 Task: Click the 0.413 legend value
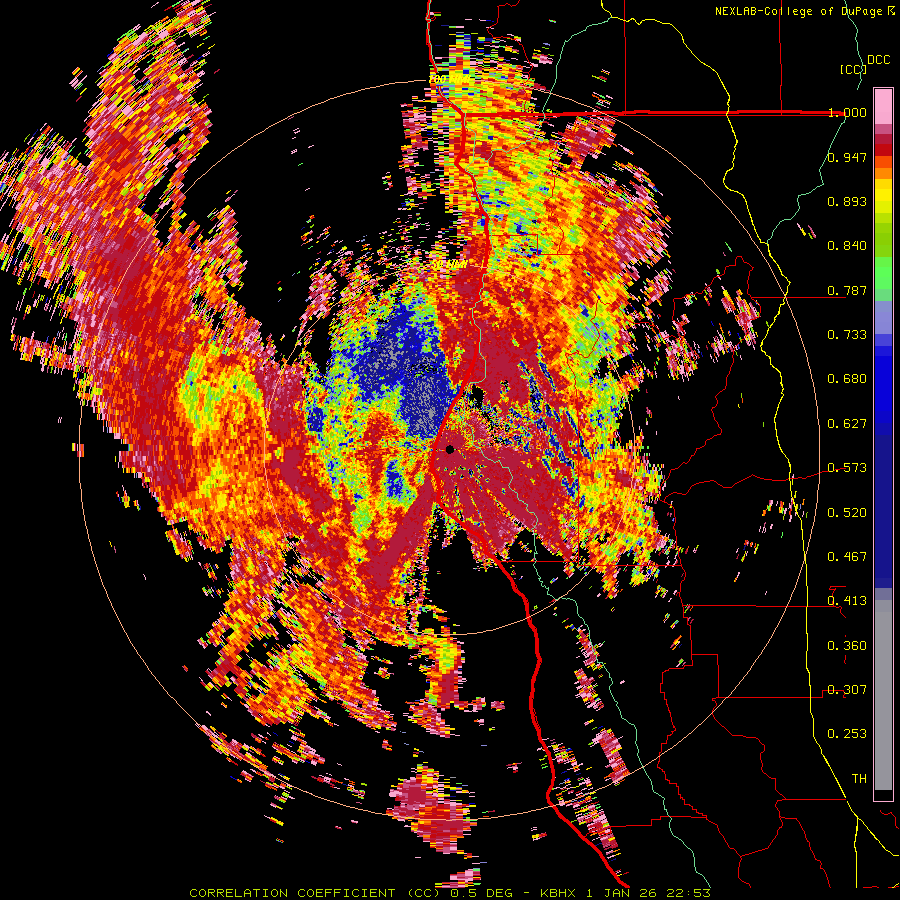(x=847, y=601)
